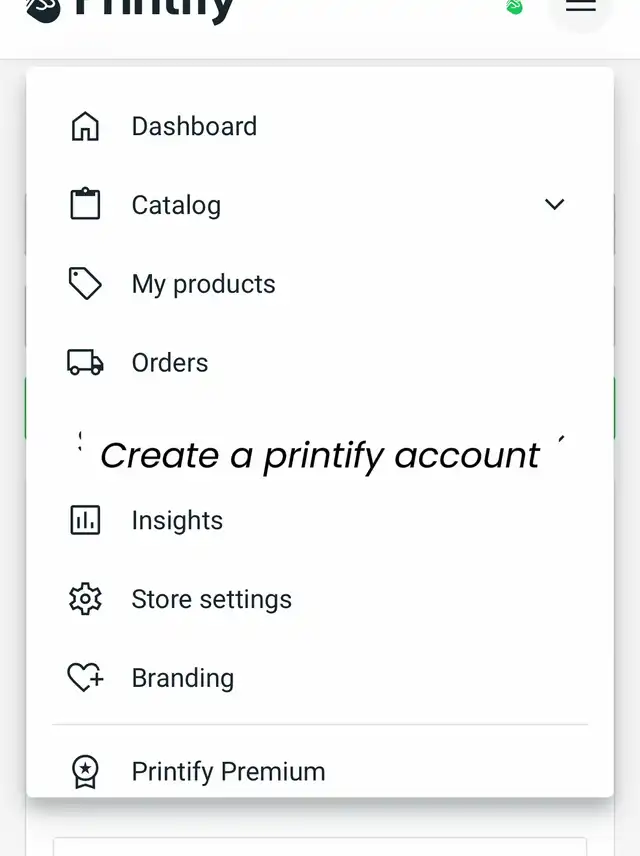The height and width of the screenshot is (856, 640).
Task: Select the Branding menu label
Action: pyautogui.click(x=182, y=678)
